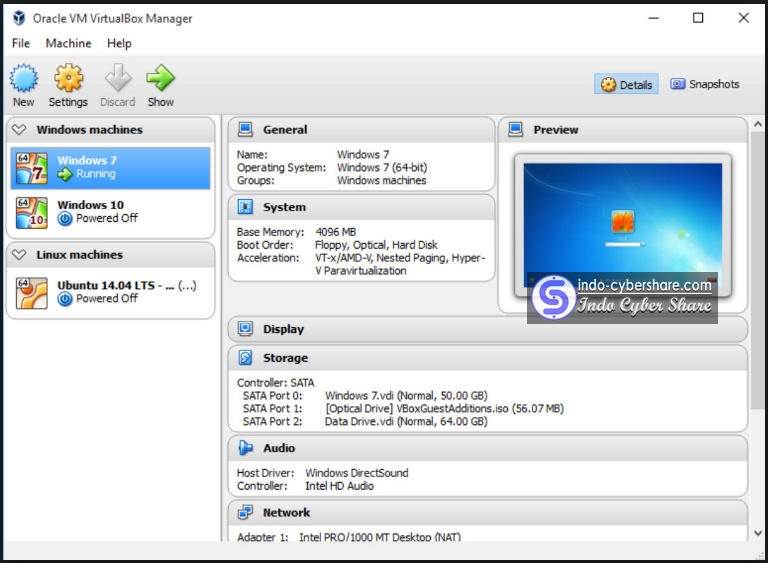Click the Preview section icon
This screenshot has height=563, width=768.
515,129
